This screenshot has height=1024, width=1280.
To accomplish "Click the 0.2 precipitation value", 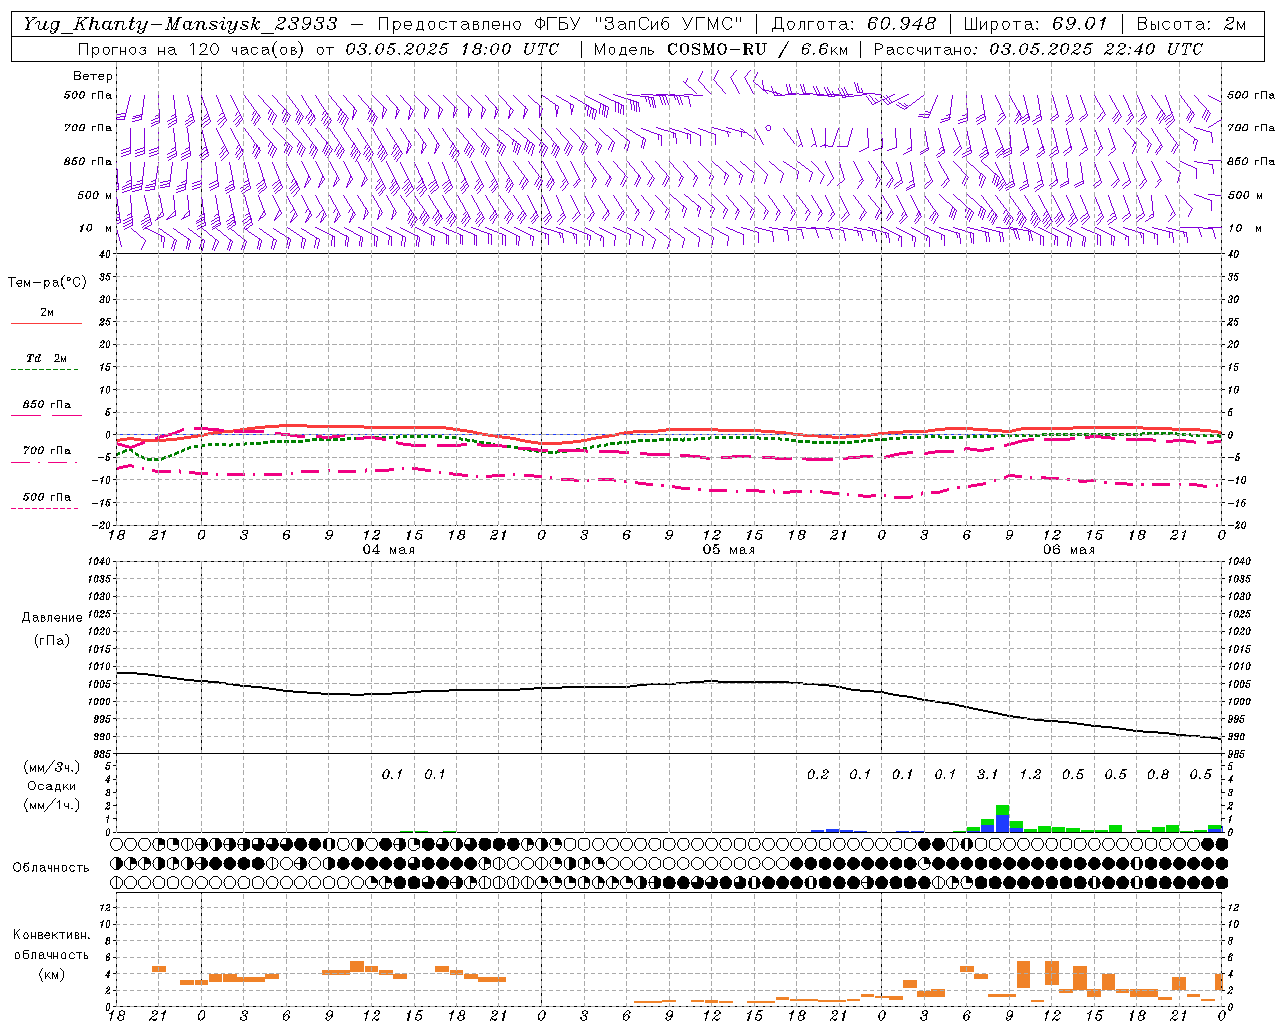I will click(x=818, y=775).
